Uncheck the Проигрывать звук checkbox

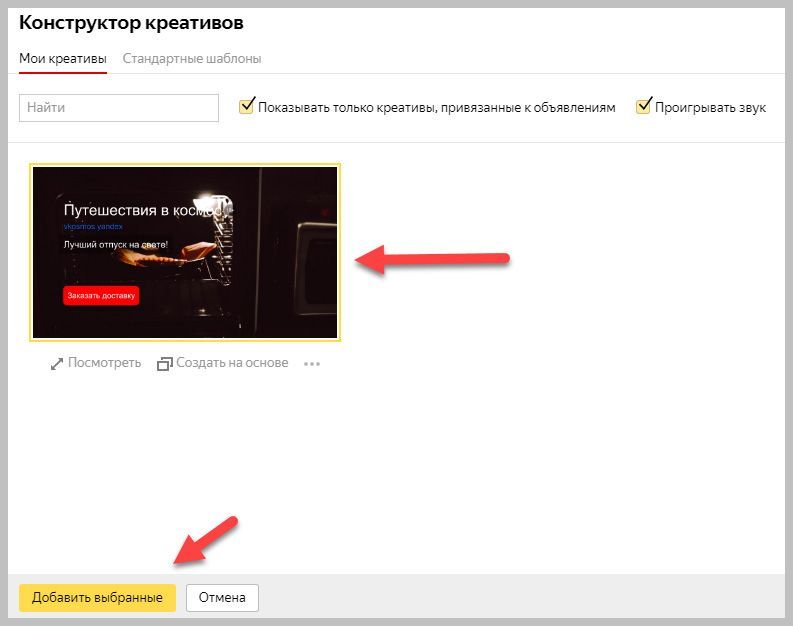click(x=644, y=107)
